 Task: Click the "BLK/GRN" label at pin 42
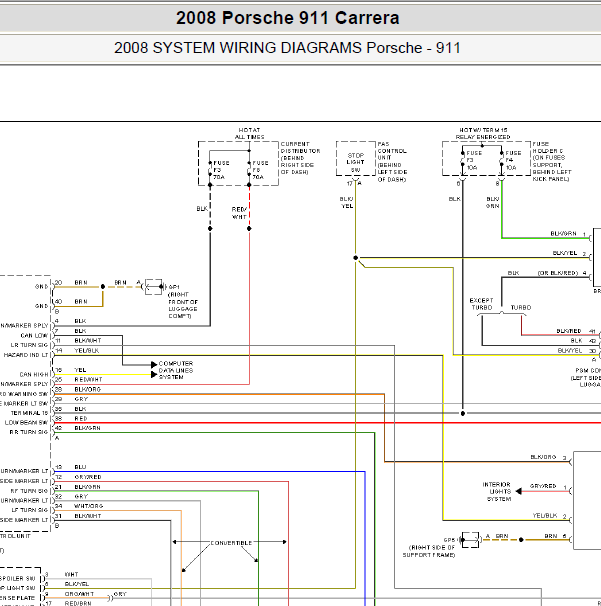87,428
